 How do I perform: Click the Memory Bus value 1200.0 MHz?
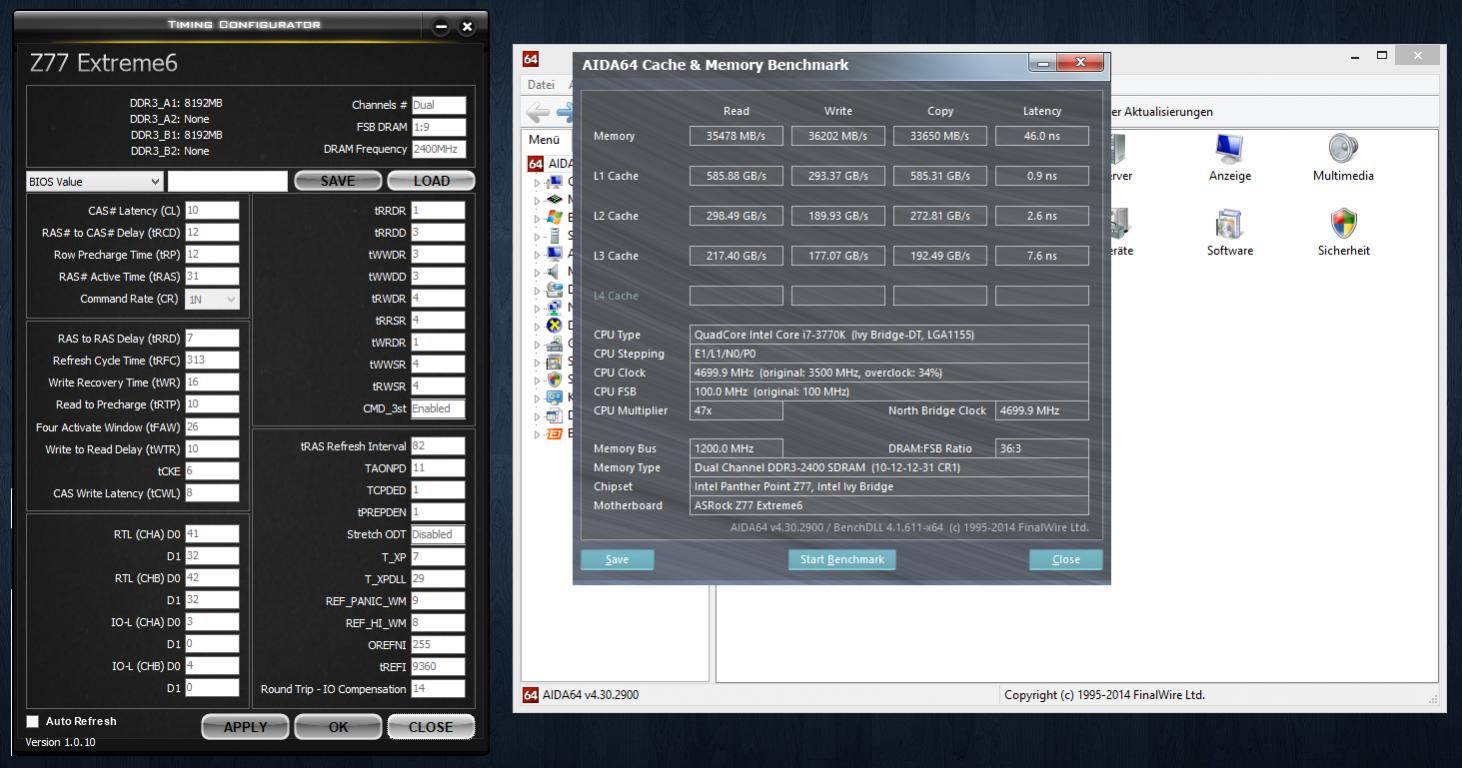[736, 449]
